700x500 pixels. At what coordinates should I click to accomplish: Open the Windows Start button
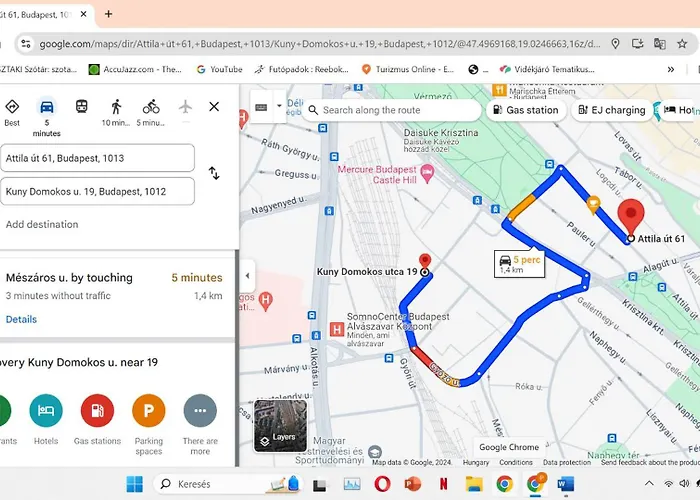pos(134,484)
